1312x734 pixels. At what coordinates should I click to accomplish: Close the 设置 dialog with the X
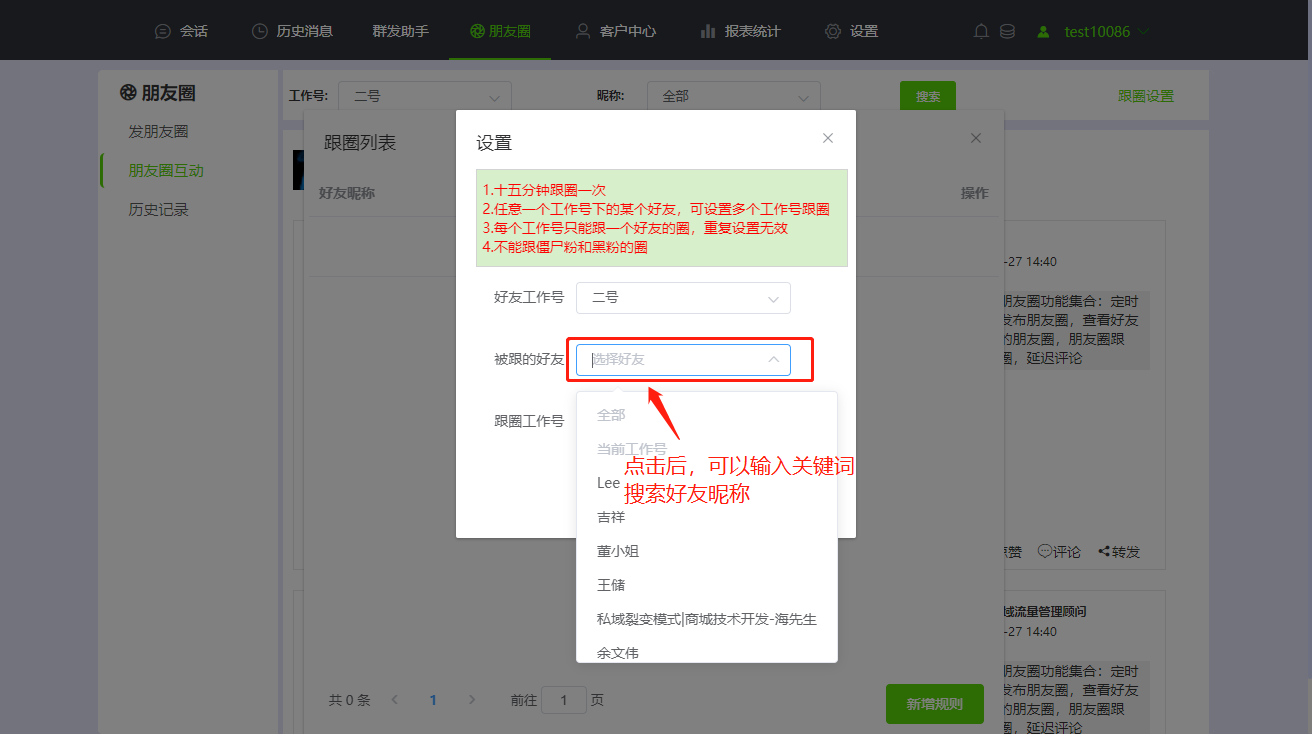pos(828,138)
